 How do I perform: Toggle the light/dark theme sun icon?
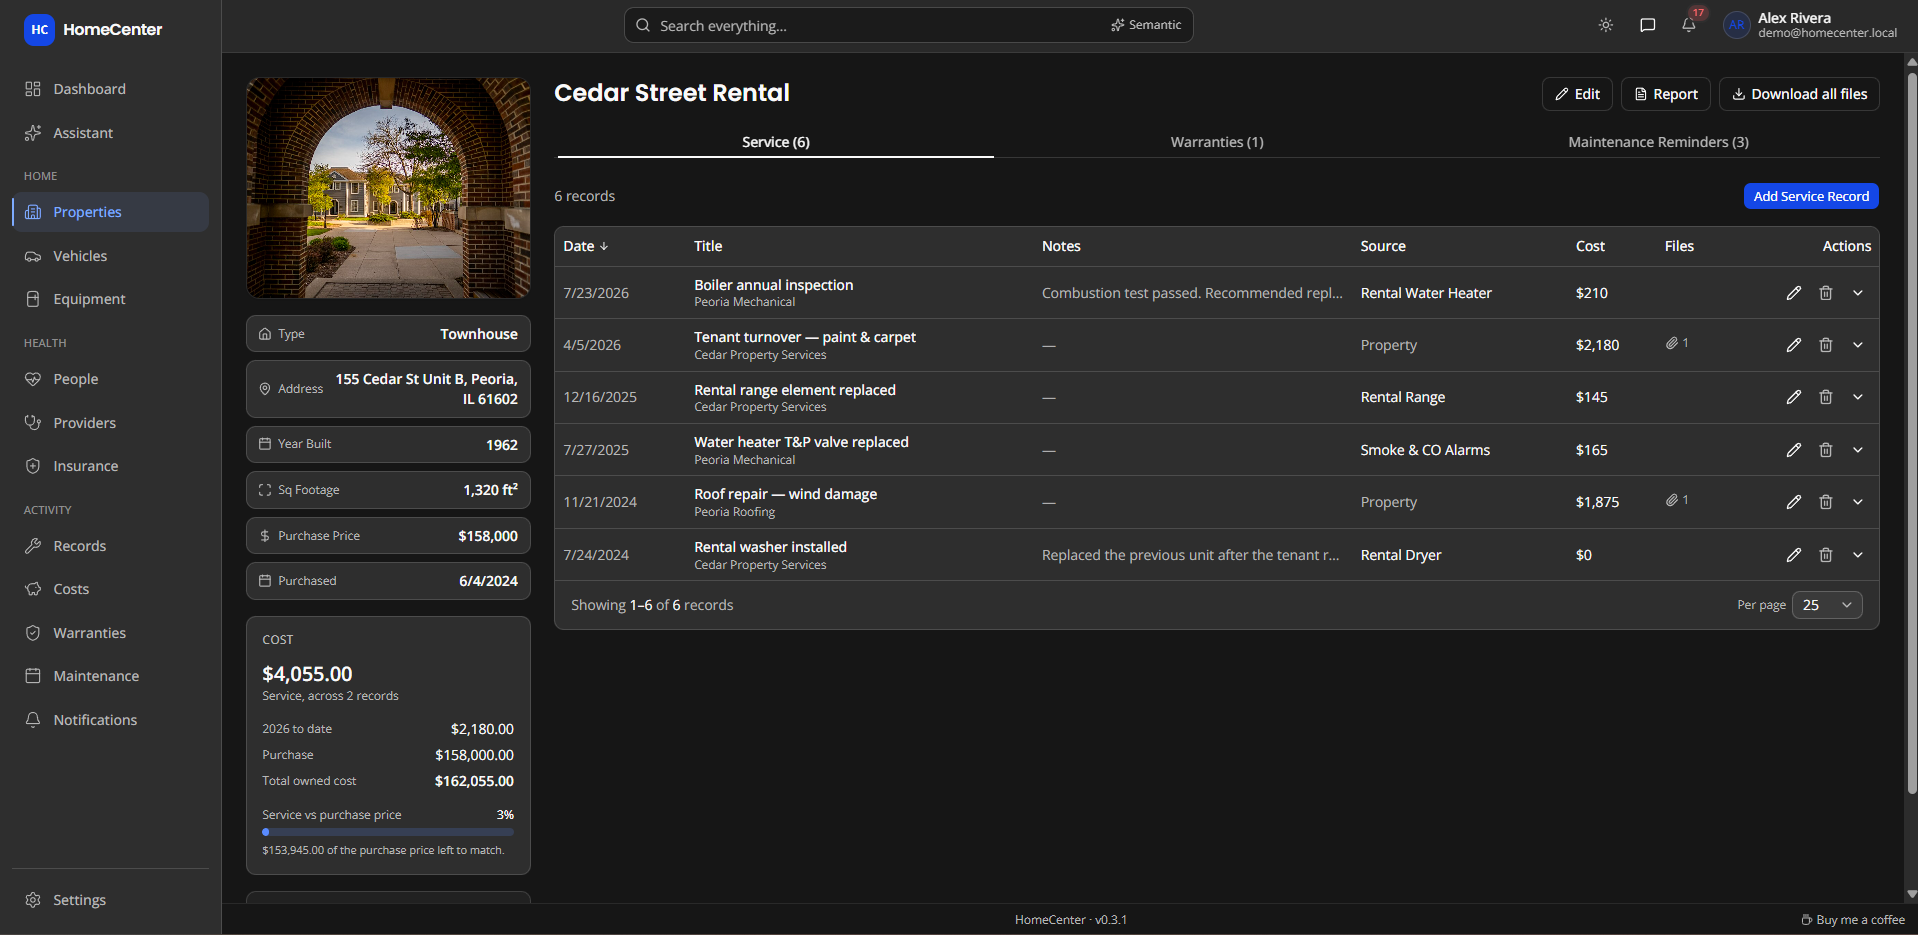1606,25
